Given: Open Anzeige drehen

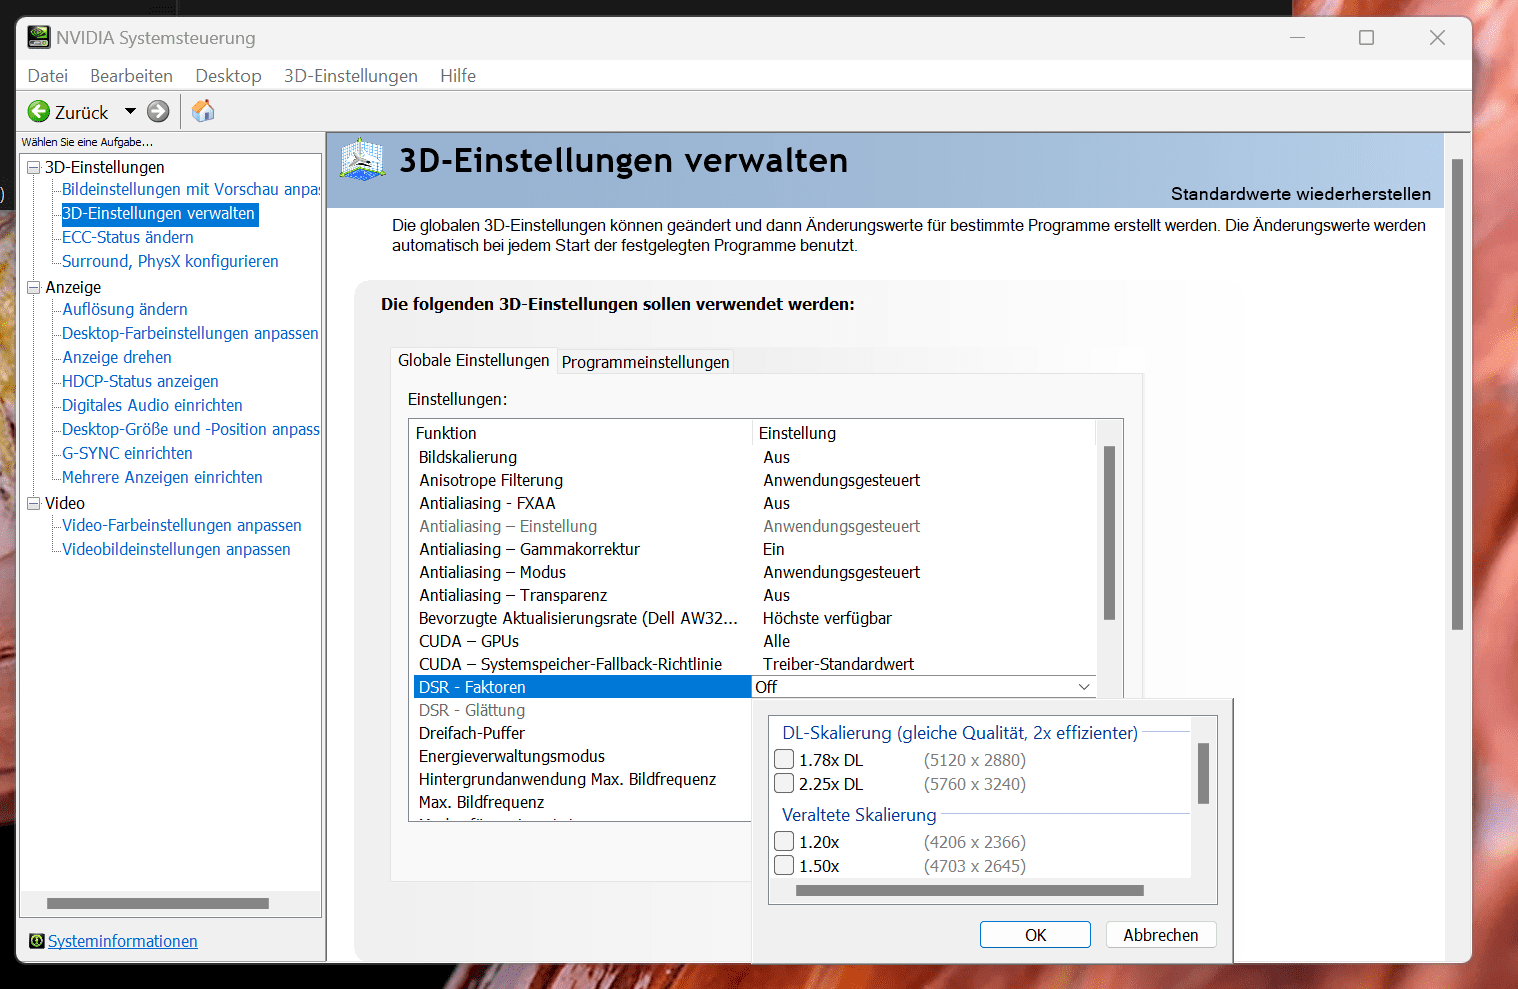Looking at the screenshot, I should point(117,357).
